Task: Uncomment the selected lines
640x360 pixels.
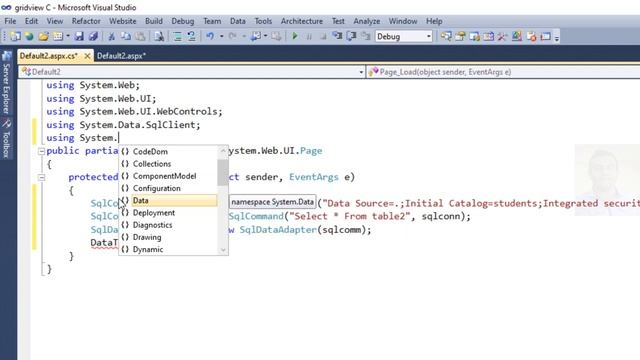Action: coord(191,36)
